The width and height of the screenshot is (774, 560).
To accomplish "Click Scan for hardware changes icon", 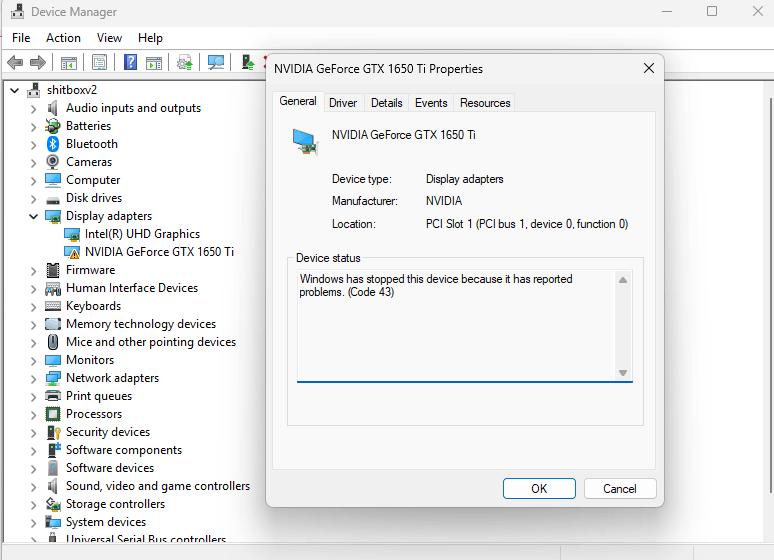I will pyautogui.click(x=216, y=62).
